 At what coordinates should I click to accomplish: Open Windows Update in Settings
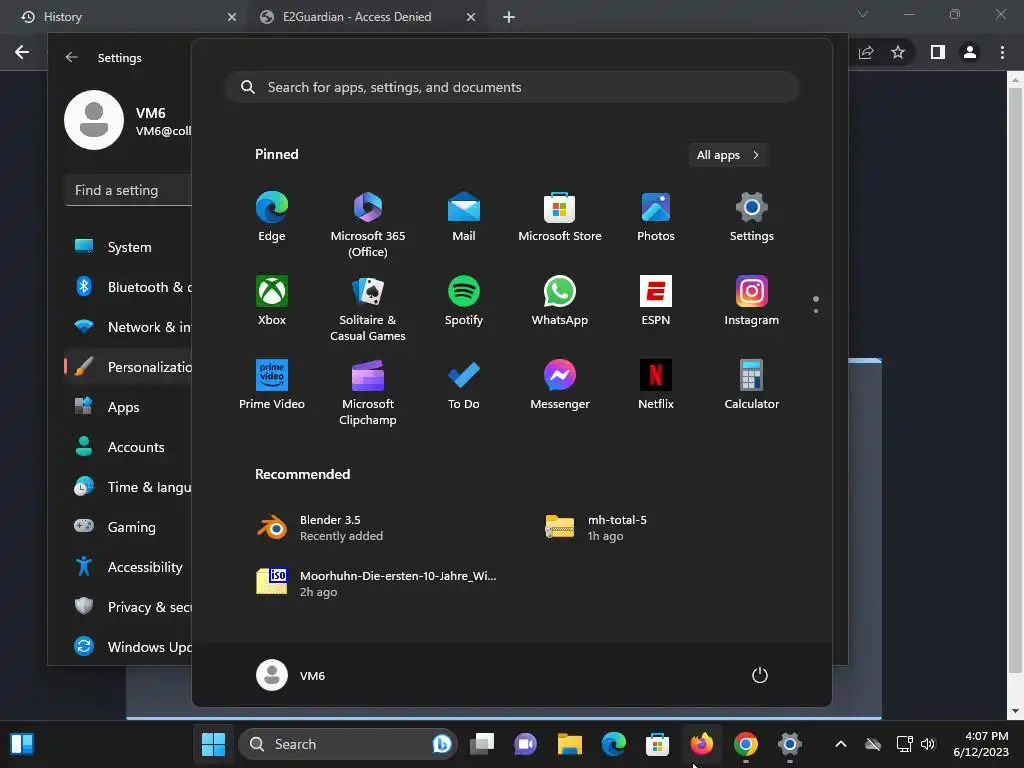[x=129, y=647]
